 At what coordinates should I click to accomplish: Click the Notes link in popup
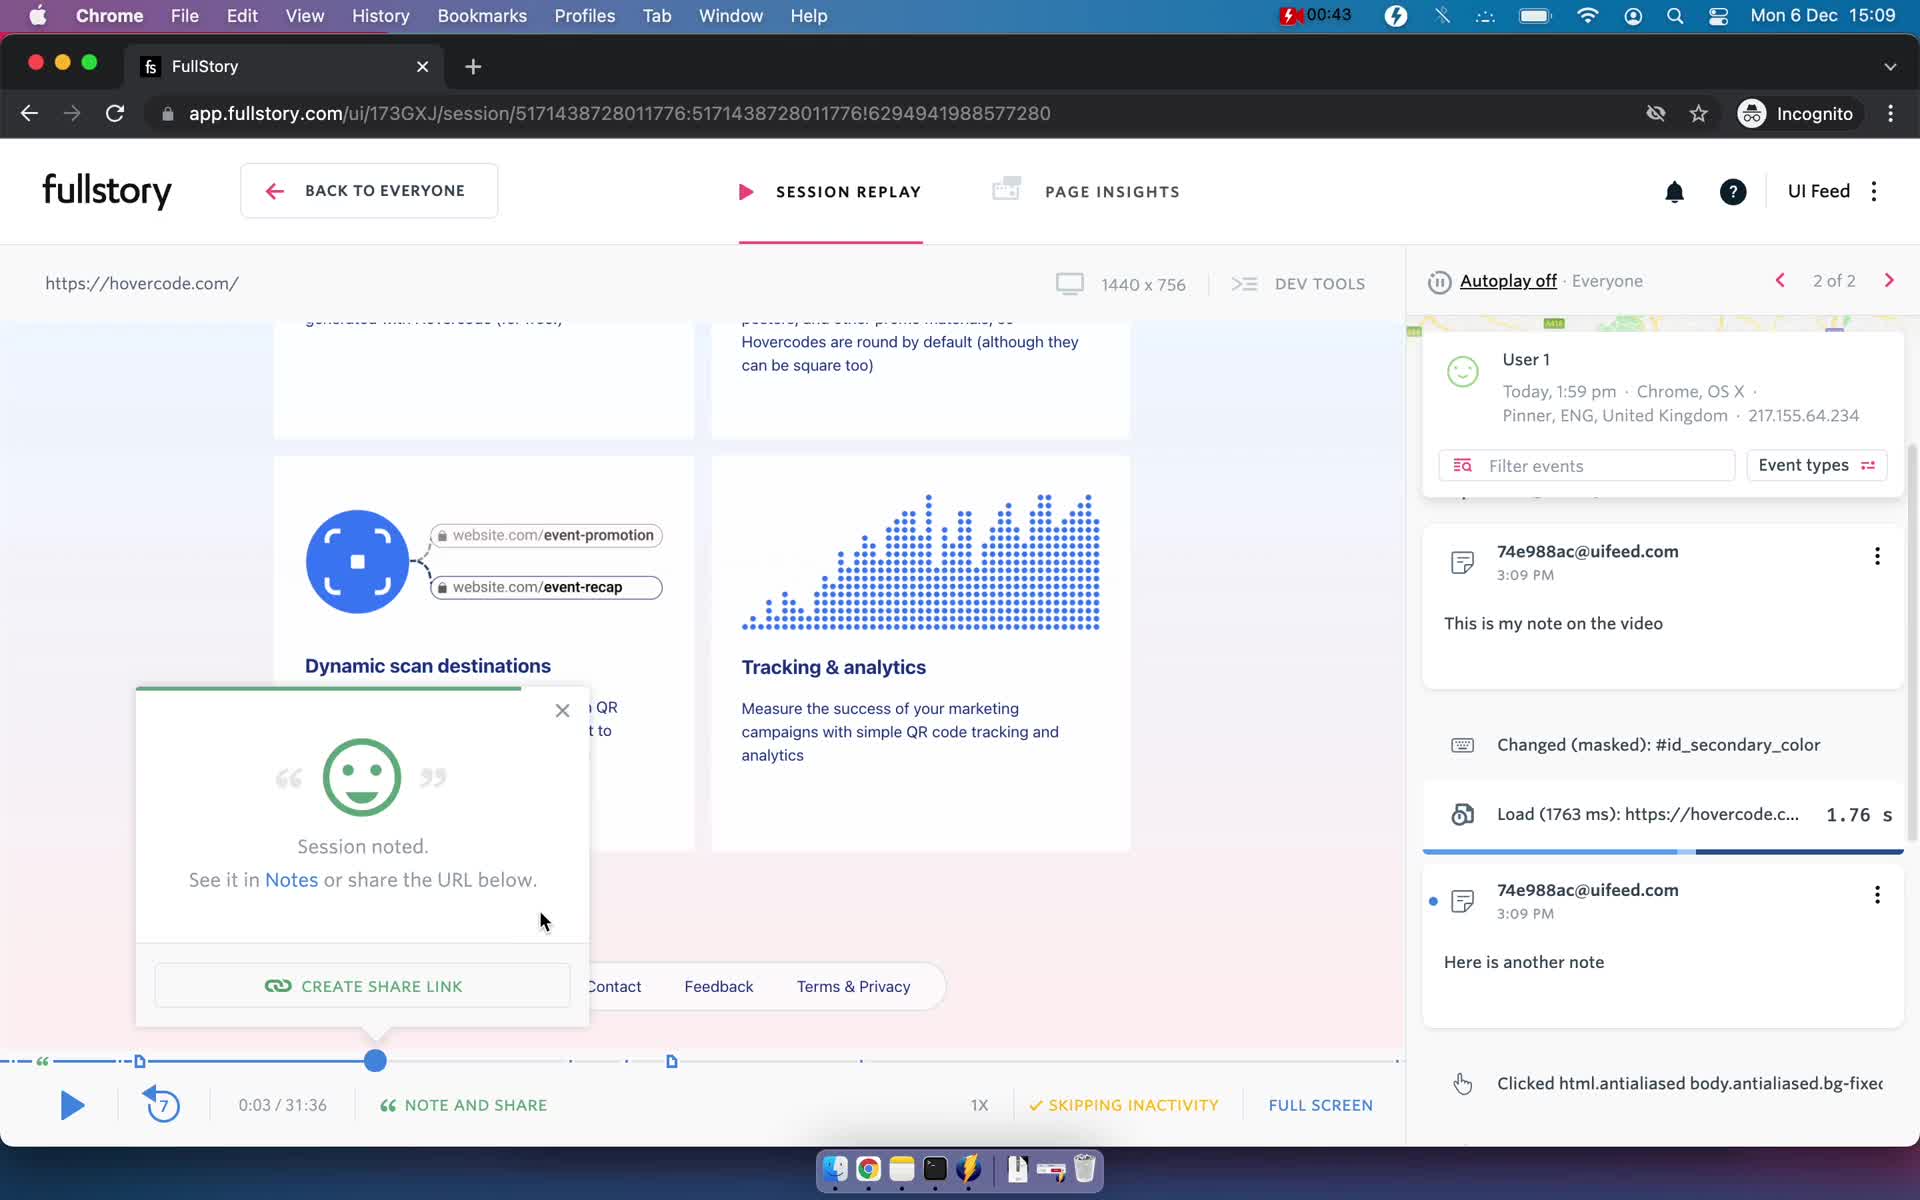point(290,879)
